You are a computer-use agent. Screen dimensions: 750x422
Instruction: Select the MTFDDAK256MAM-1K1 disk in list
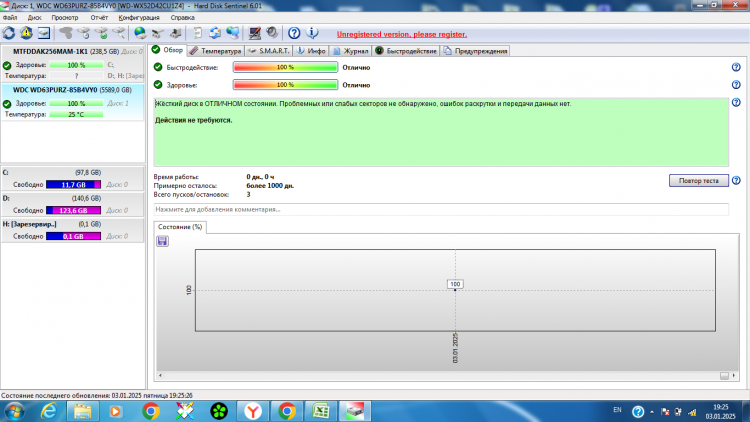73,64
